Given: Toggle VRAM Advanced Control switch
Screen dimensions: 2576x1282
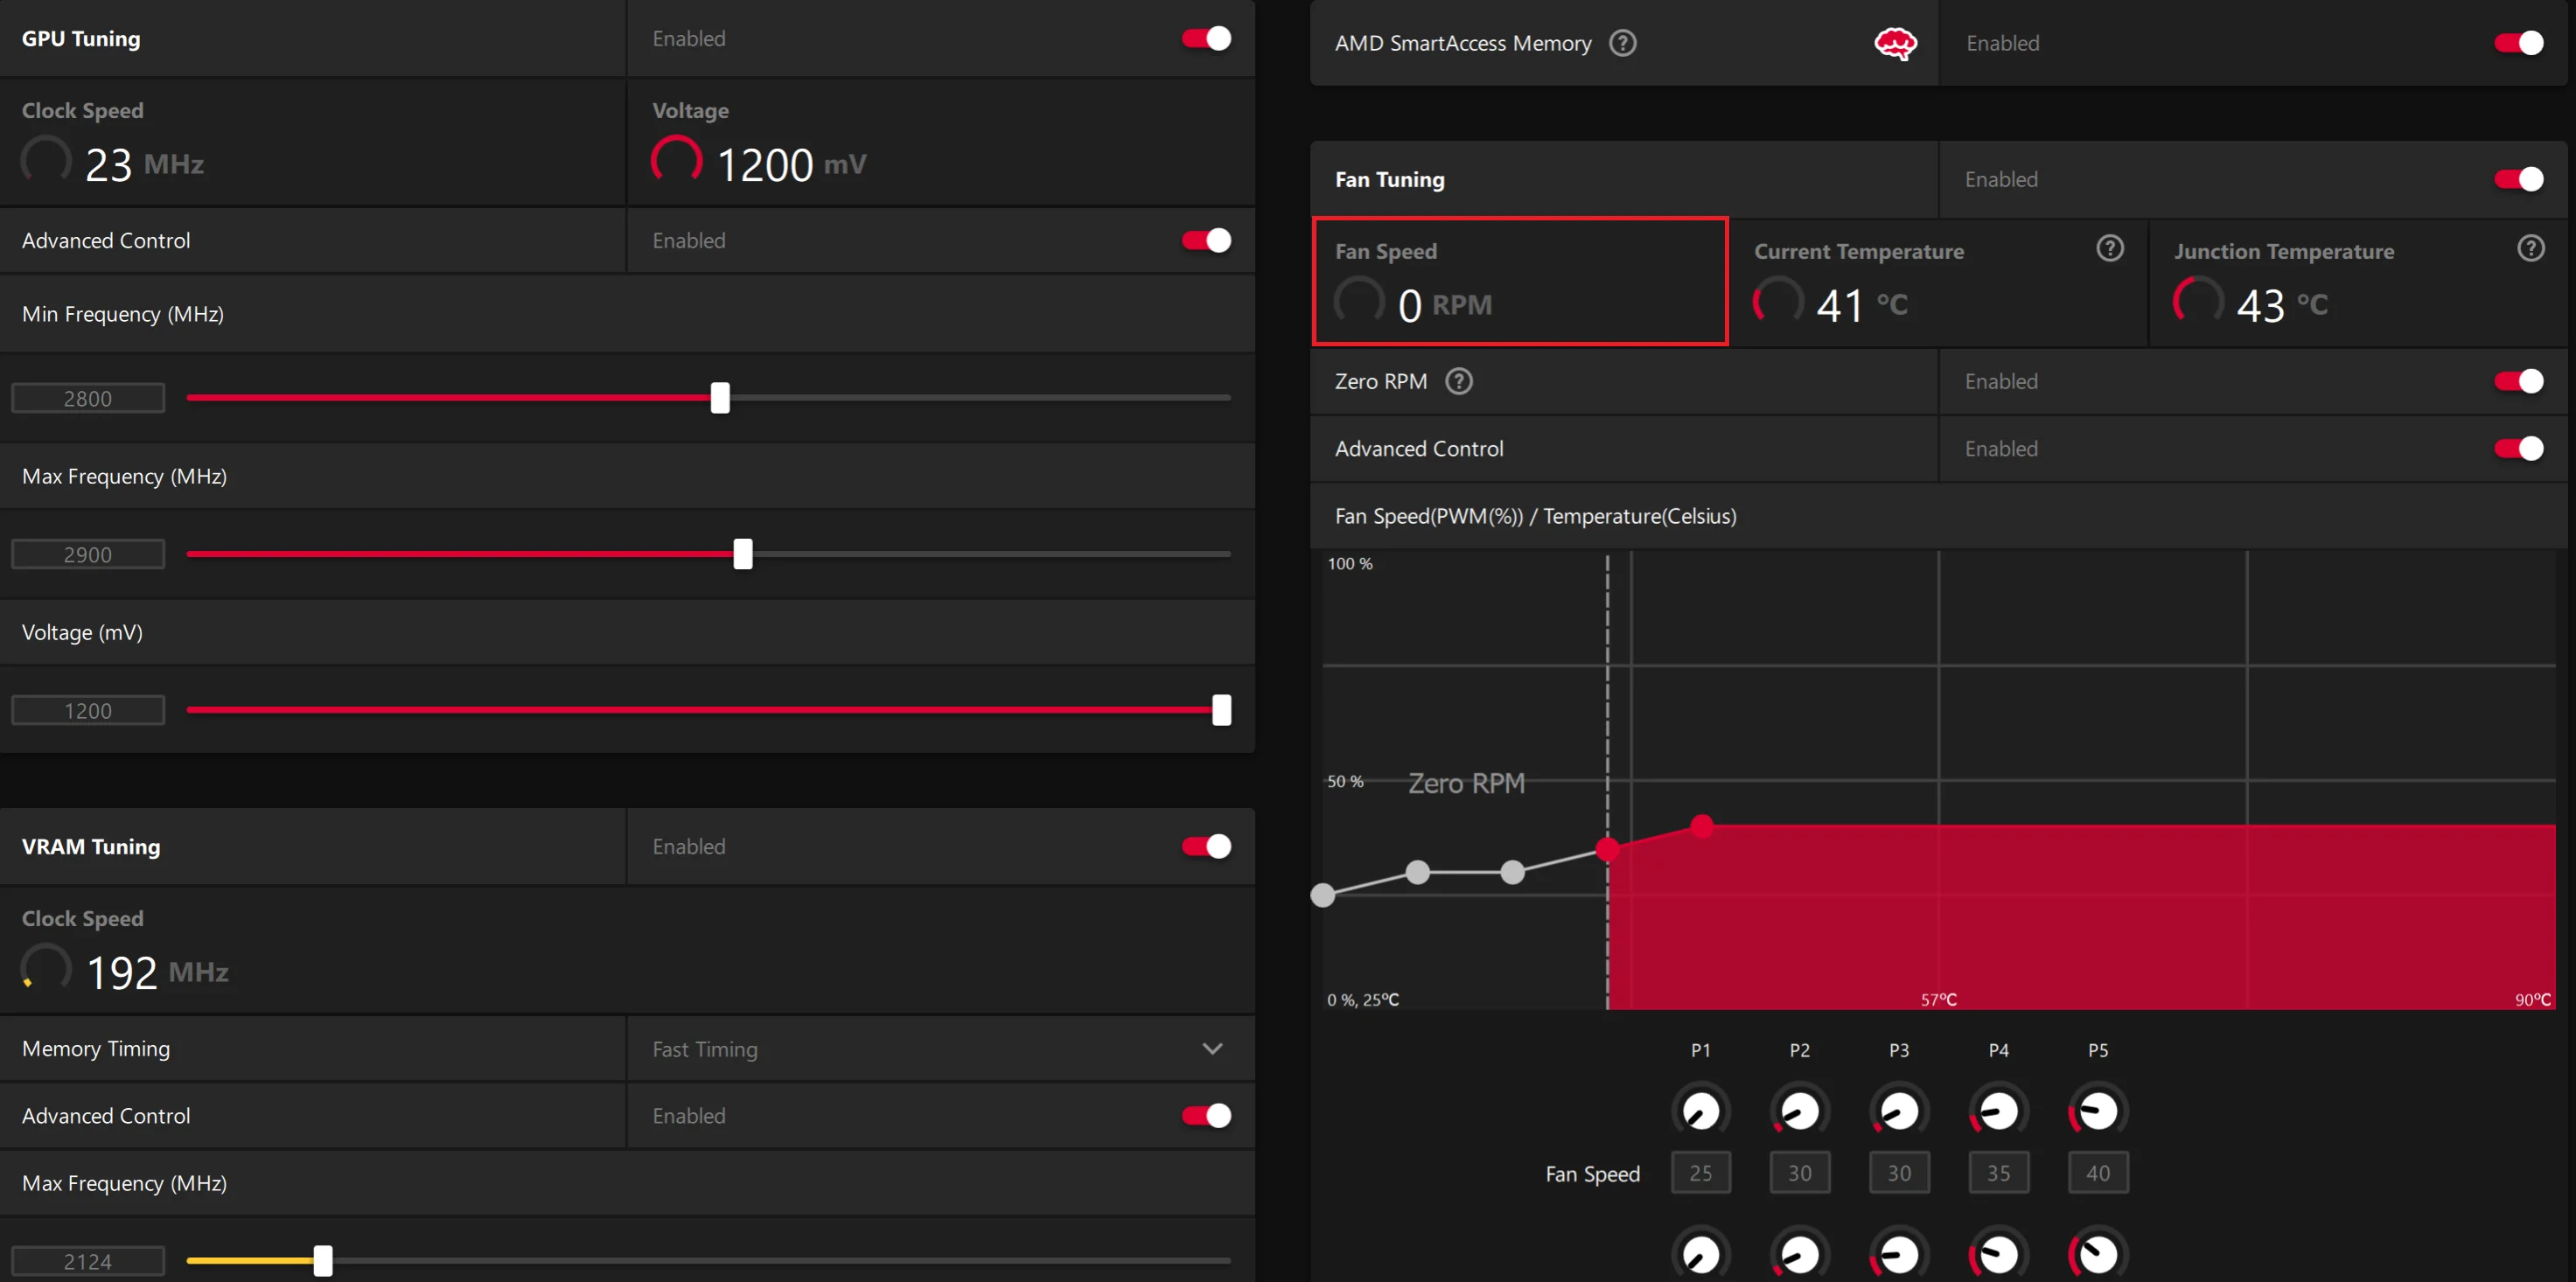Looking at the screenshot, I should click(1206, 1115).
